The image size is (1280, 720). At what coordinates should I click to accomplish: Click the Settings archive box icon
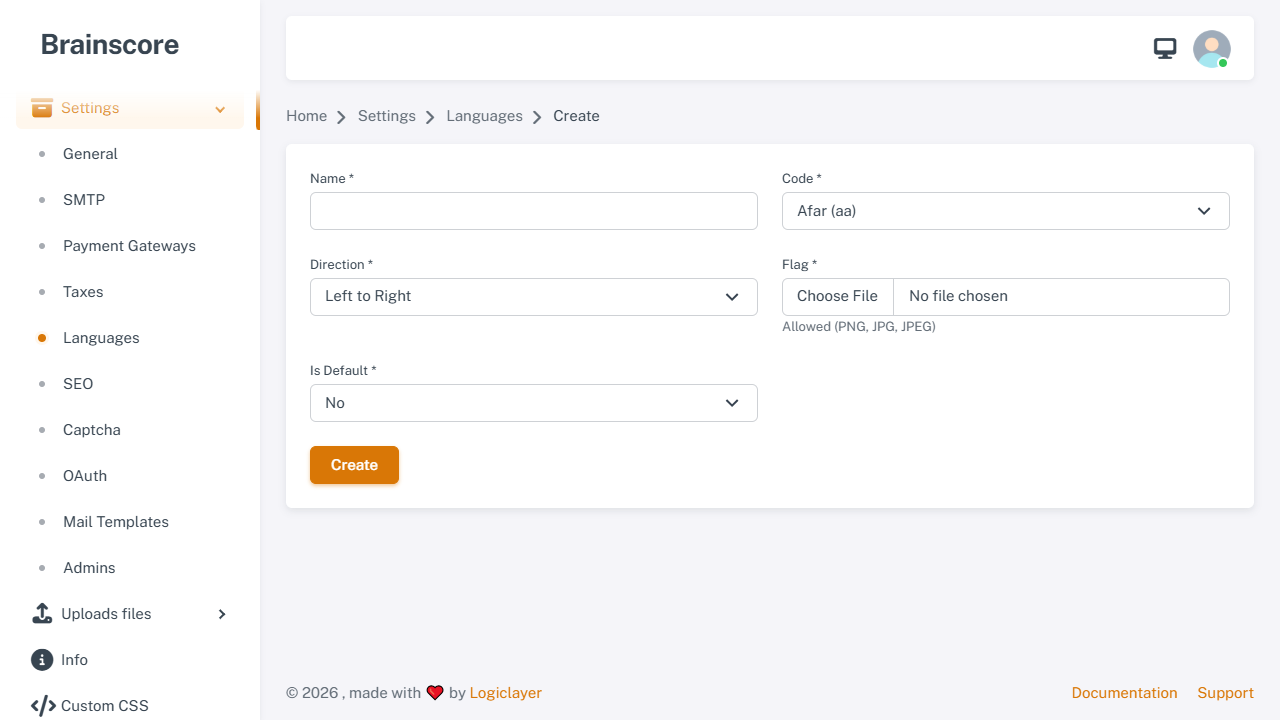pos(42,108)
